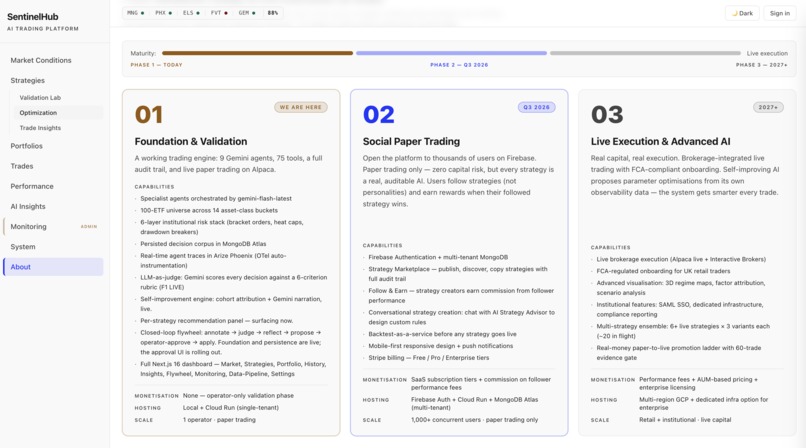Open Trade Insights sub-item
This screenshot has height=448, width=806.
pos(40,128)
